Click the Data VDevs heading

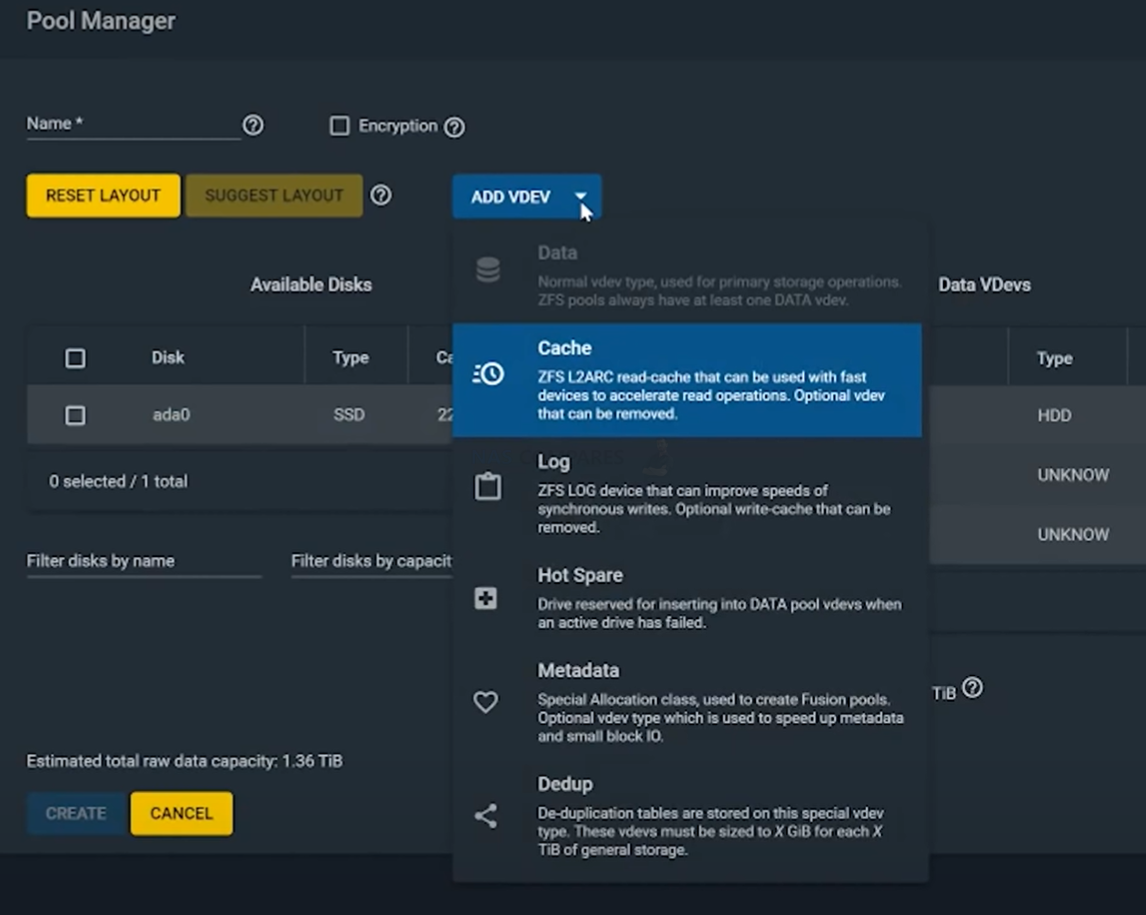coord(984,284)
